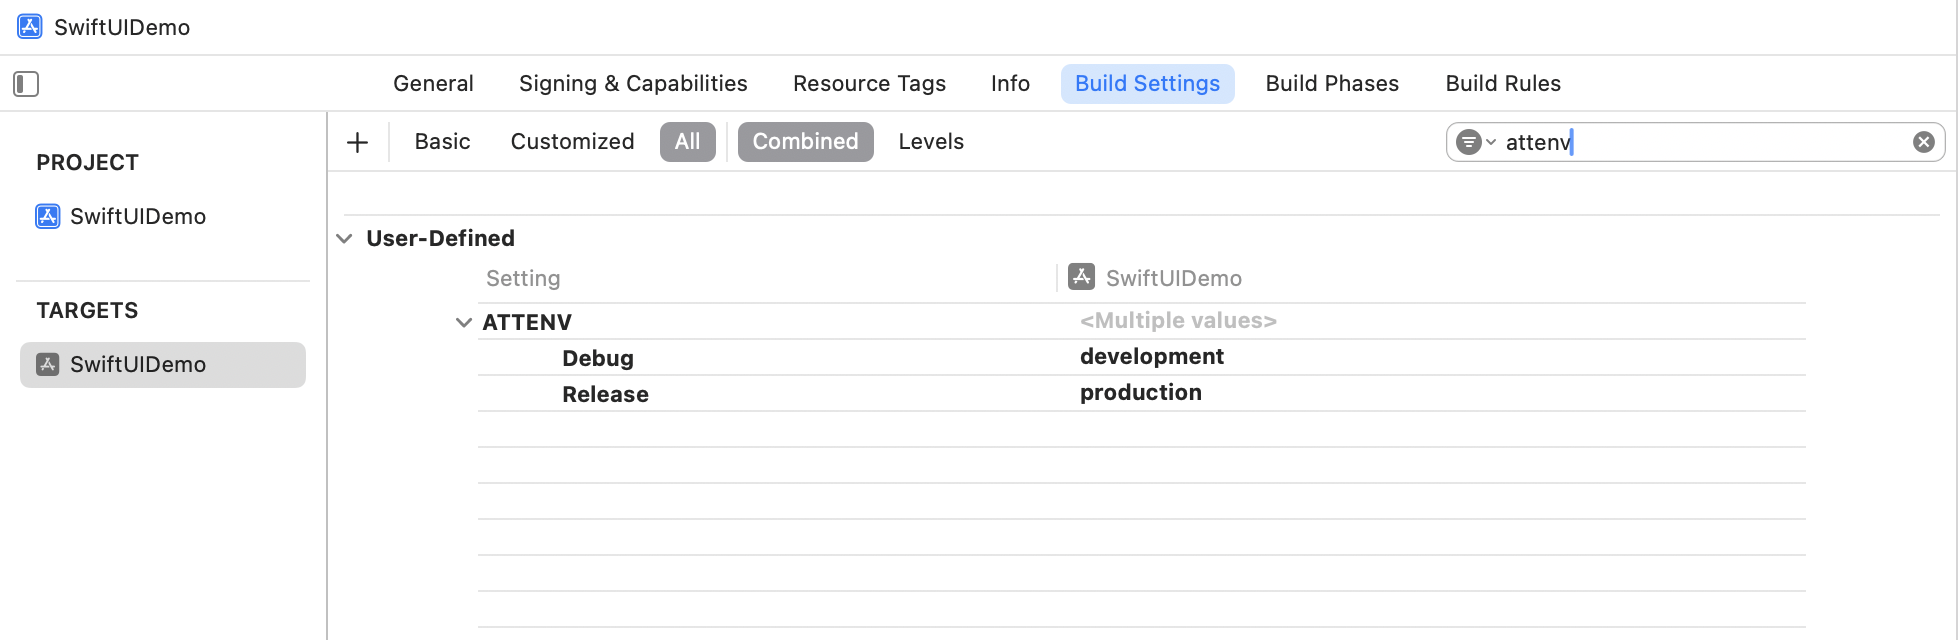Select SwiftUIDemo under TARGETS
The width and height of the screenshot is (1958, 640).
pyautogui.click(x=163, y=365)
